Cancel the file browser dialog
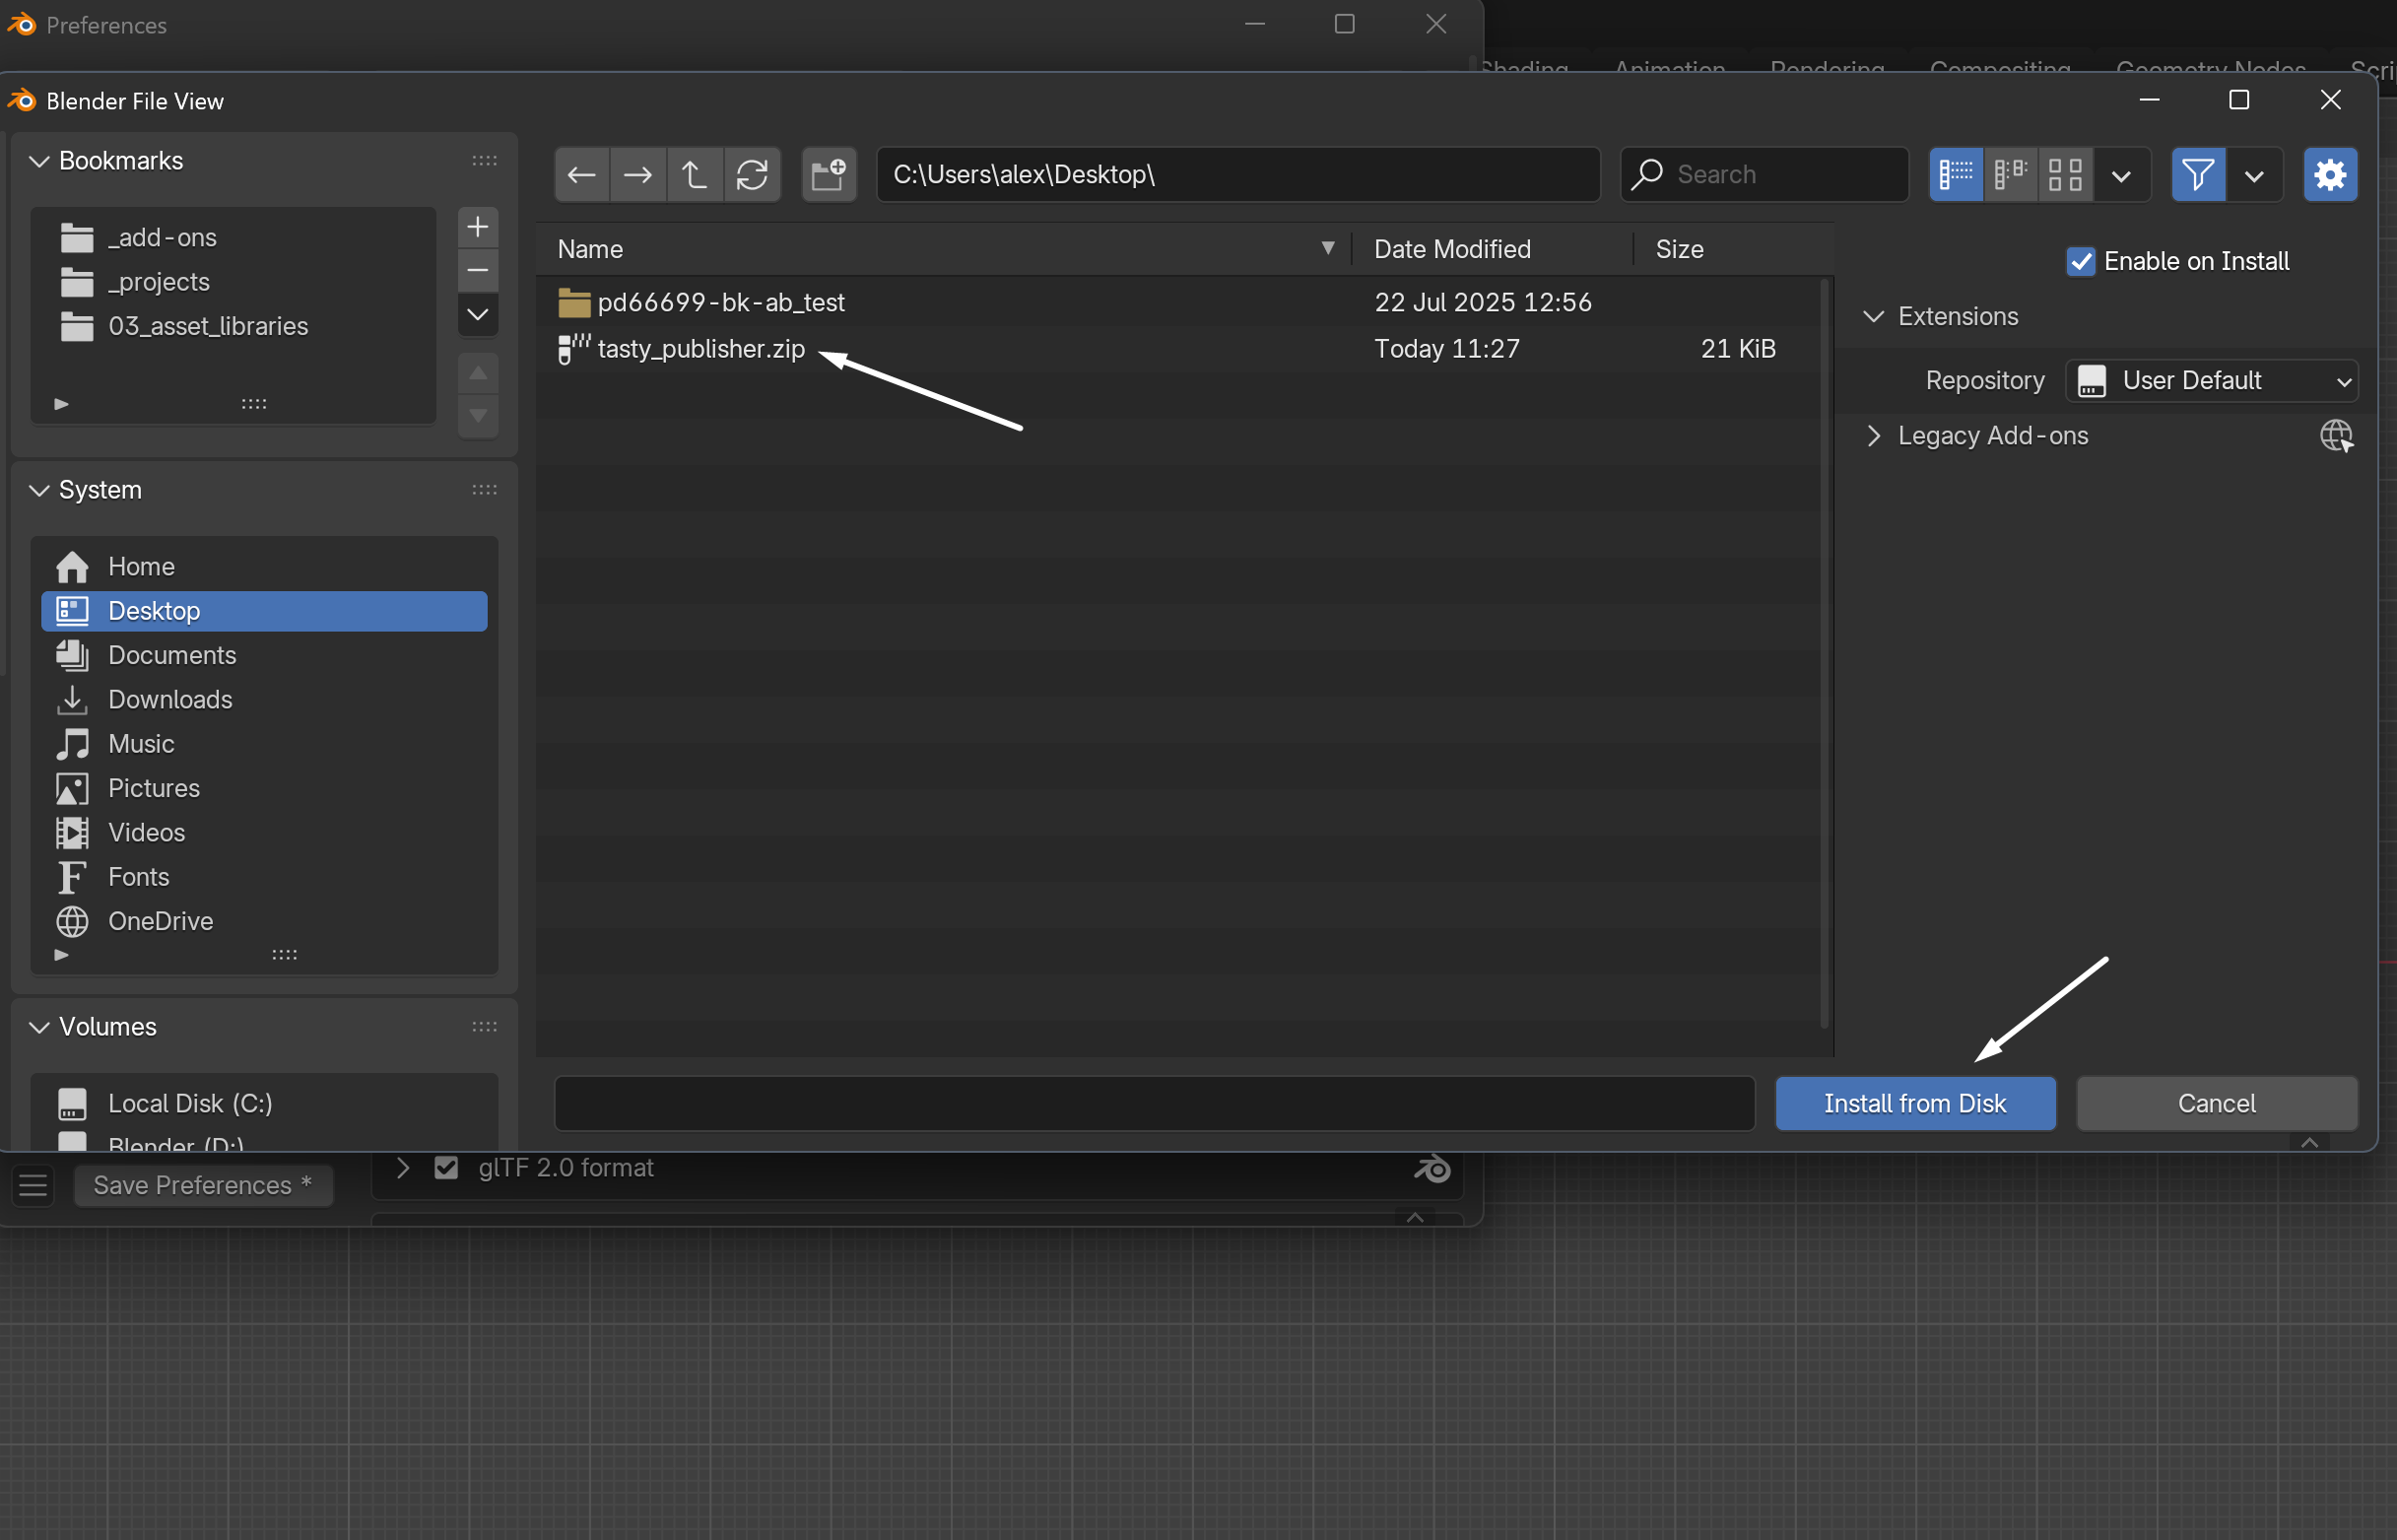The image size is (2397, 1540). 2216,1104
